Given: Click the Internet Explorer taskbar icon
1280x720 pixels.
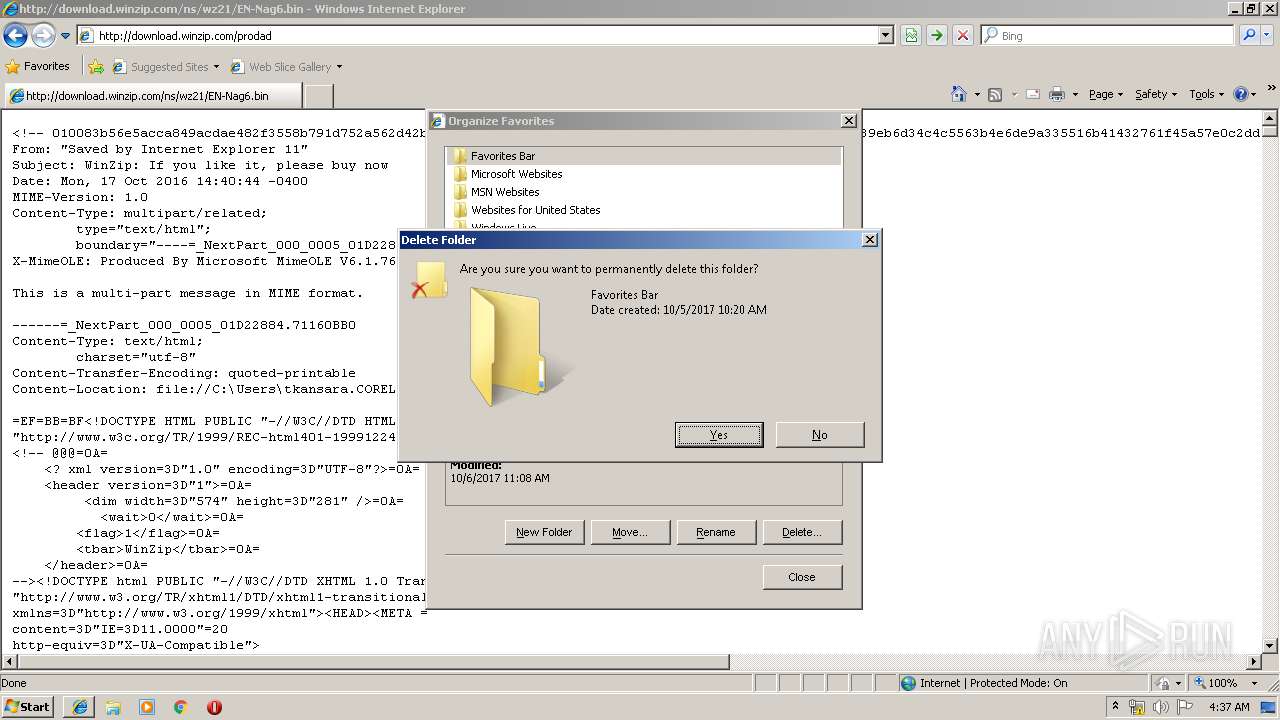Looking at the screenshot, I should click(80, 707).
